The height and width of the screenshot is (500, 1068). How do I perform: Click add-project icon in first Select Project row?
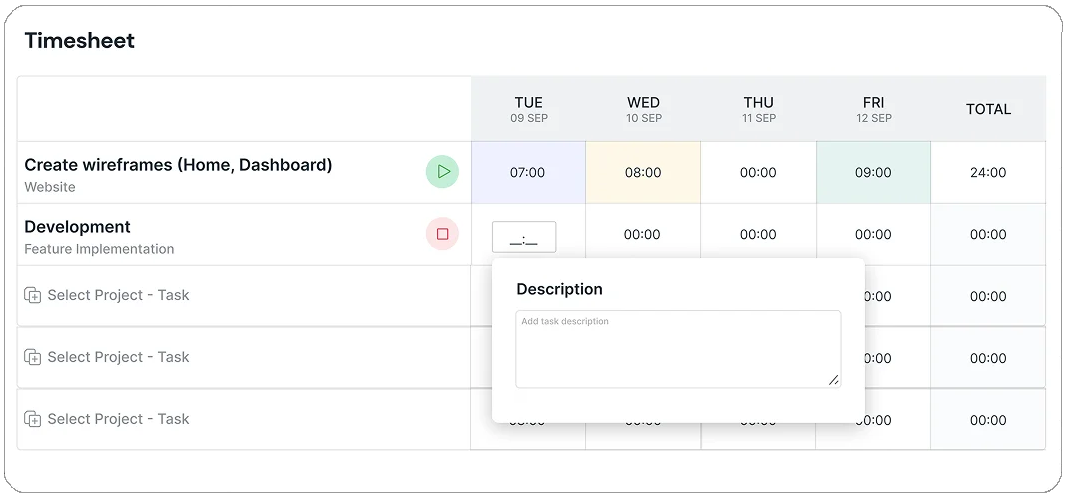[33, 296]
